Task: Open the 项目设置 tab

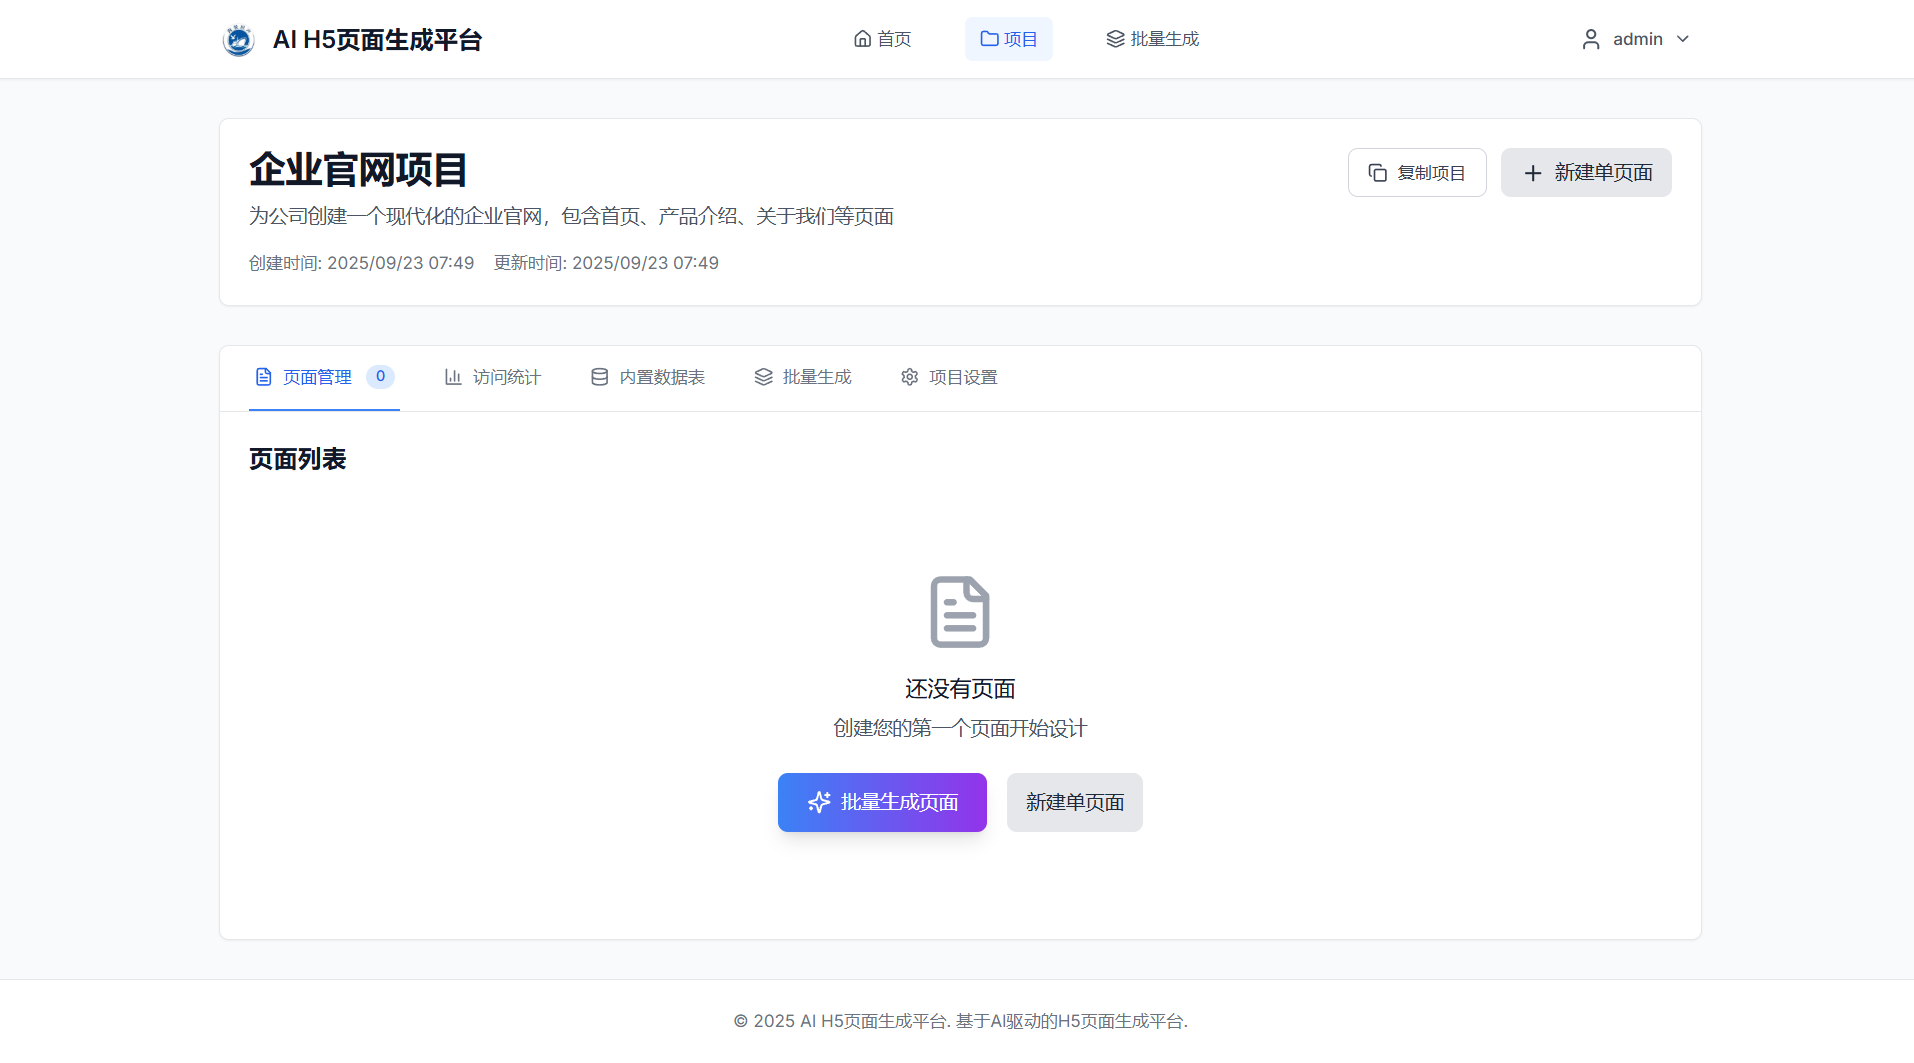Action: pos(961,377)
